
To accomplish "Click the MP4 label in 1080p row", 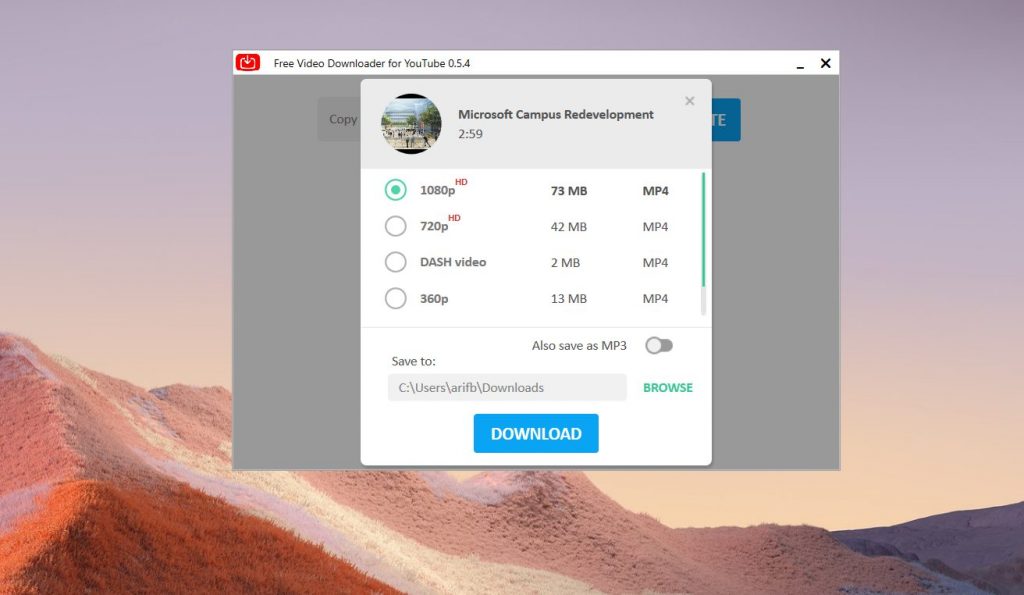I will tap(655, 191).
